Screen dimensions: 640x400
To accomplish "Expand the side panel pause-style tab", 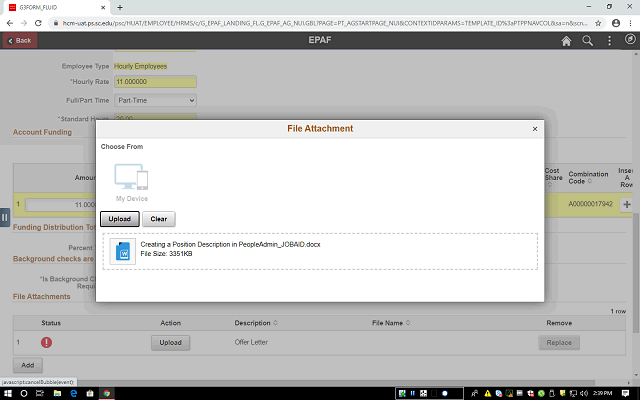I will (x=4, y=217).
